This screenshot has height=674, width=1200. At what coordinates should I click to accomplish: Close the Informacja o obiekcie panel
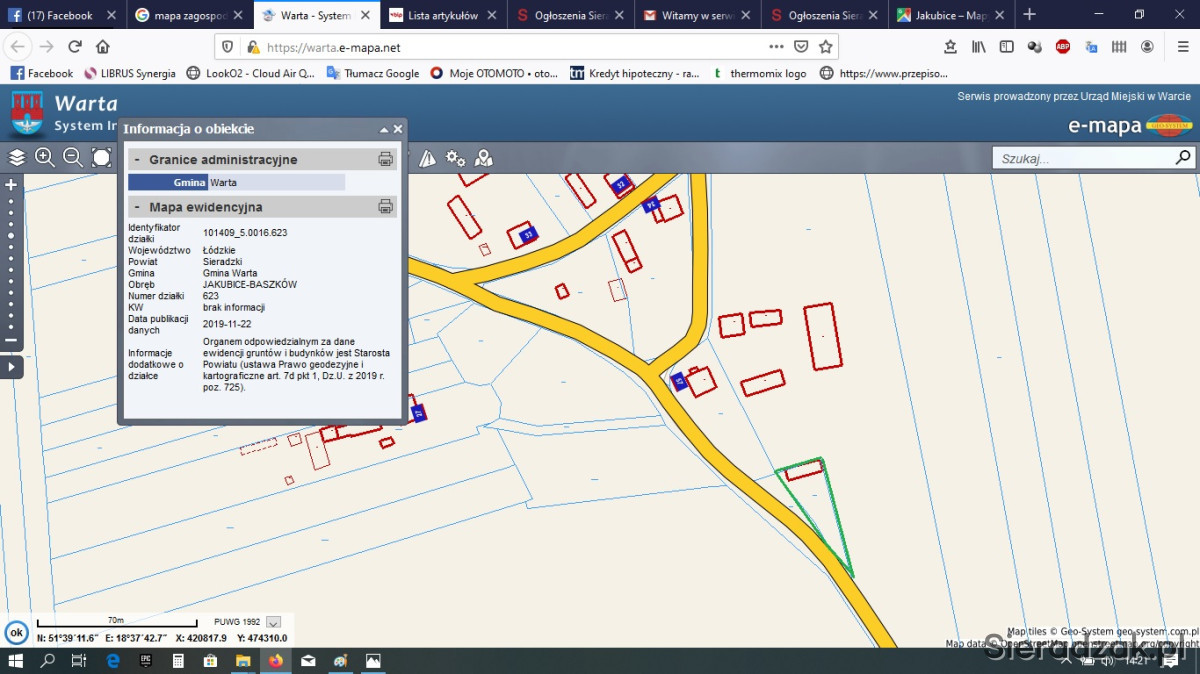point(398,129)
